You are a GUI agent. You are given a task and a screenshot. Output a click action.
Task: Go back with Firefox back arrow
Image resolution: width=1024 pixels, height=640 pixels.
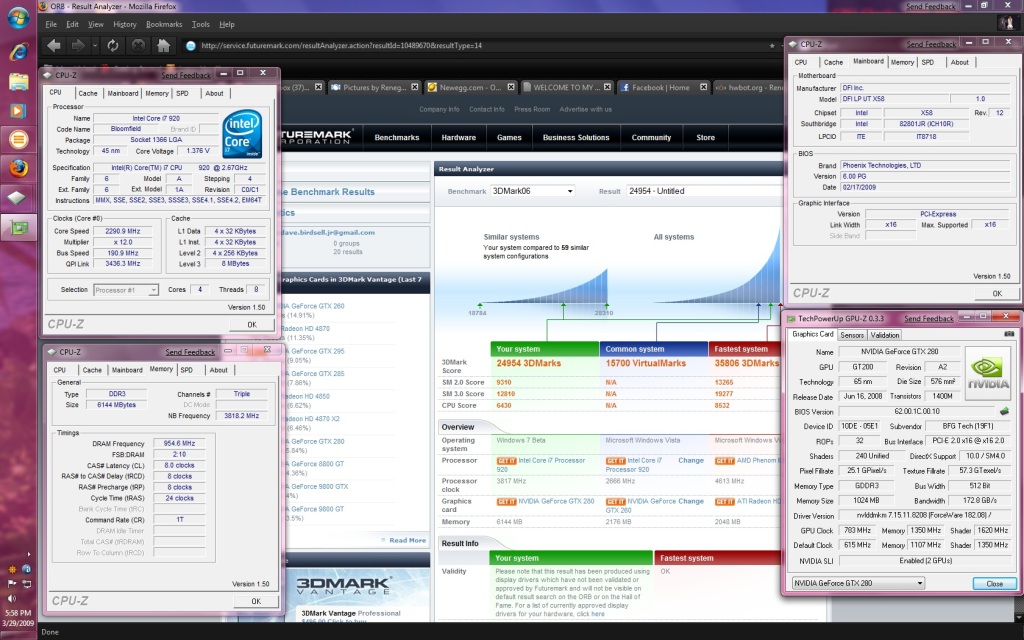[54, 46]
